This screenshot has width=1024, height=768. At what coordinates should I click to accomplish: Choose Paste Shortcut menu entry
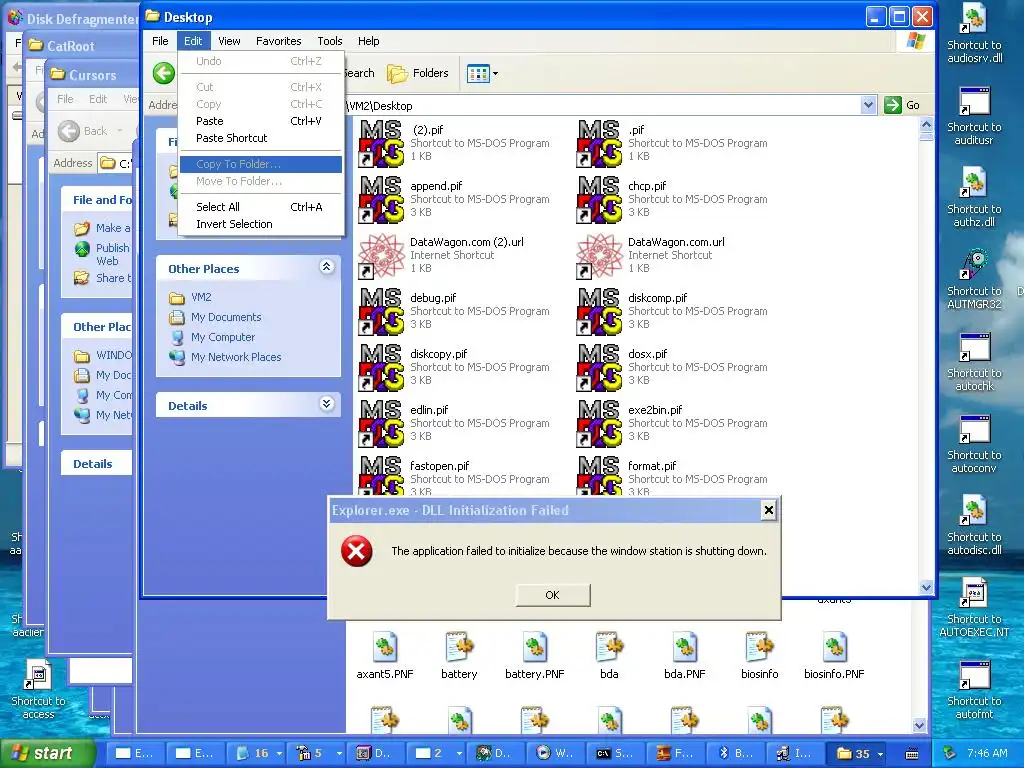[x=261, y=138]
